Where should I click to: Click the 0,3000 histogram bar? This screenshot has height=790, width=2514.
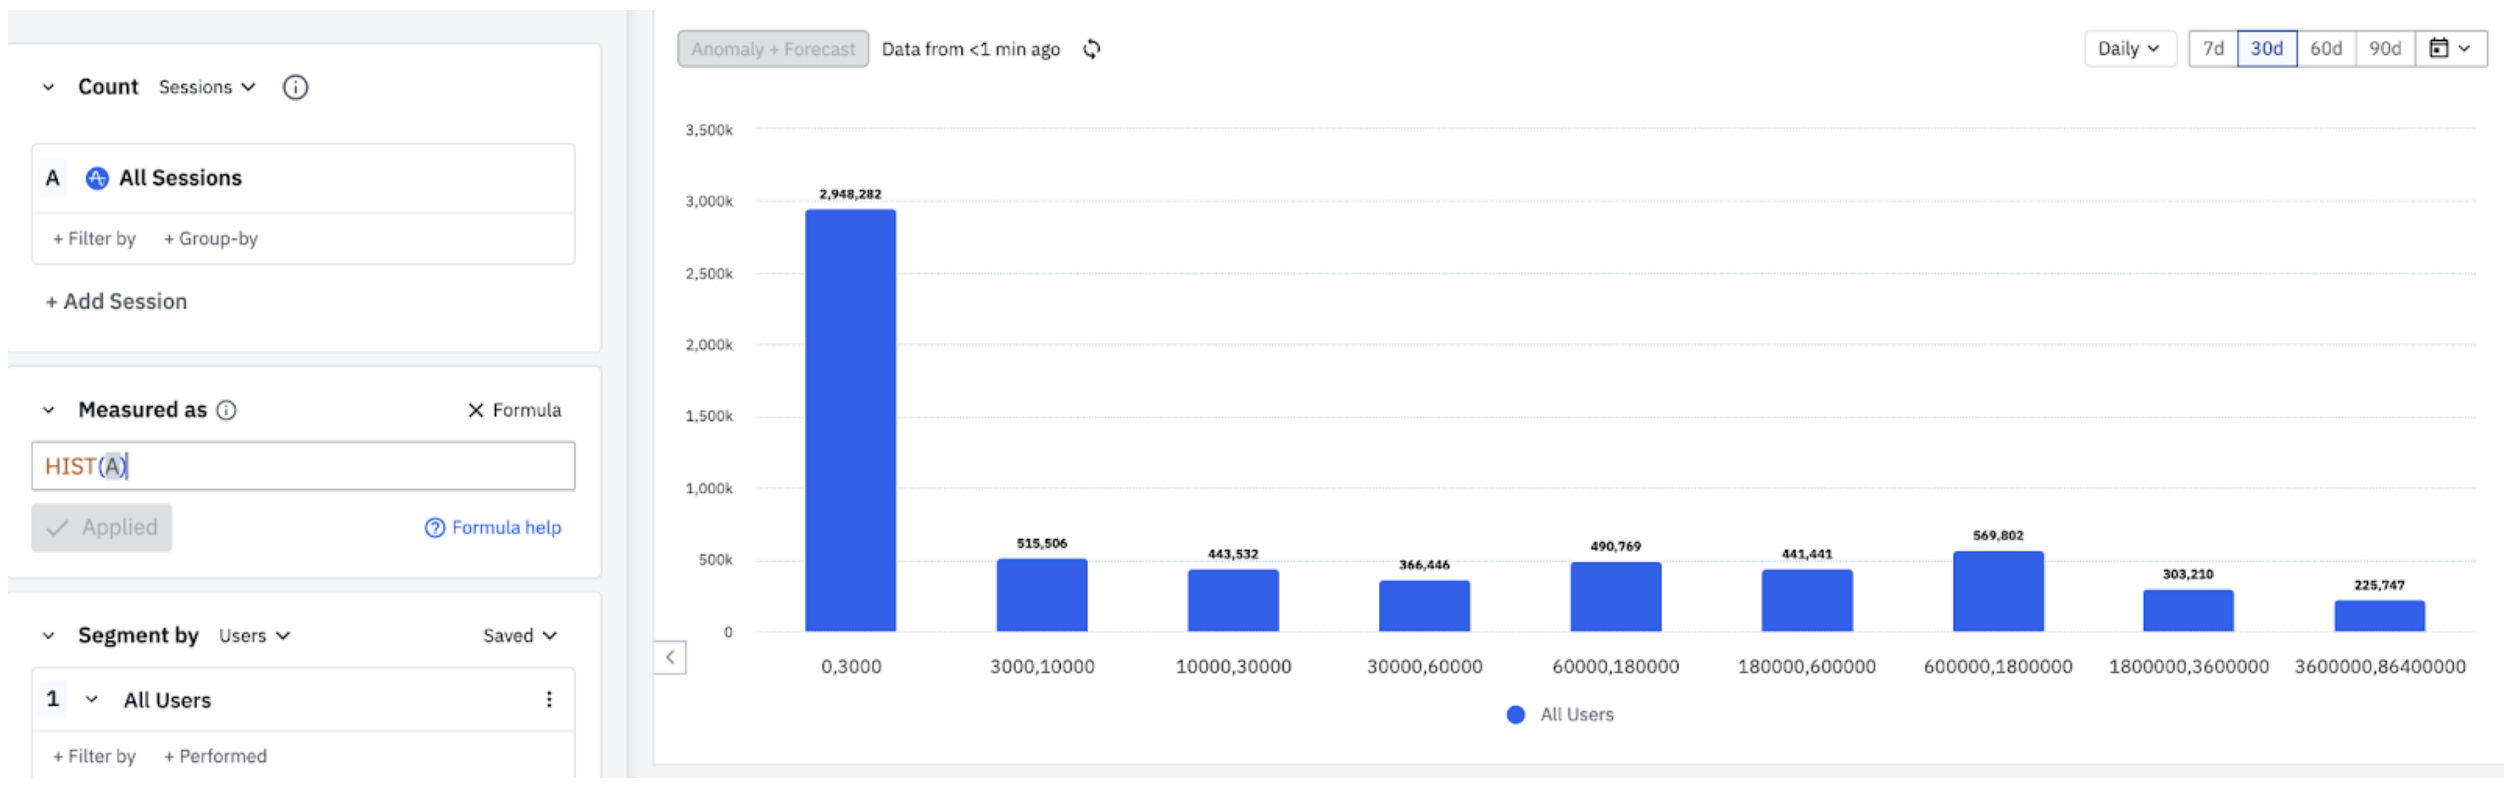pyautogui.click(x=850, y=420)
